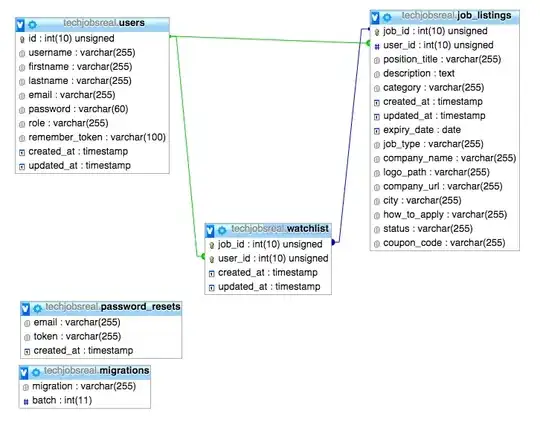Open the gear options on migrations table
This screenshot has width=540, height=425.
36,372
